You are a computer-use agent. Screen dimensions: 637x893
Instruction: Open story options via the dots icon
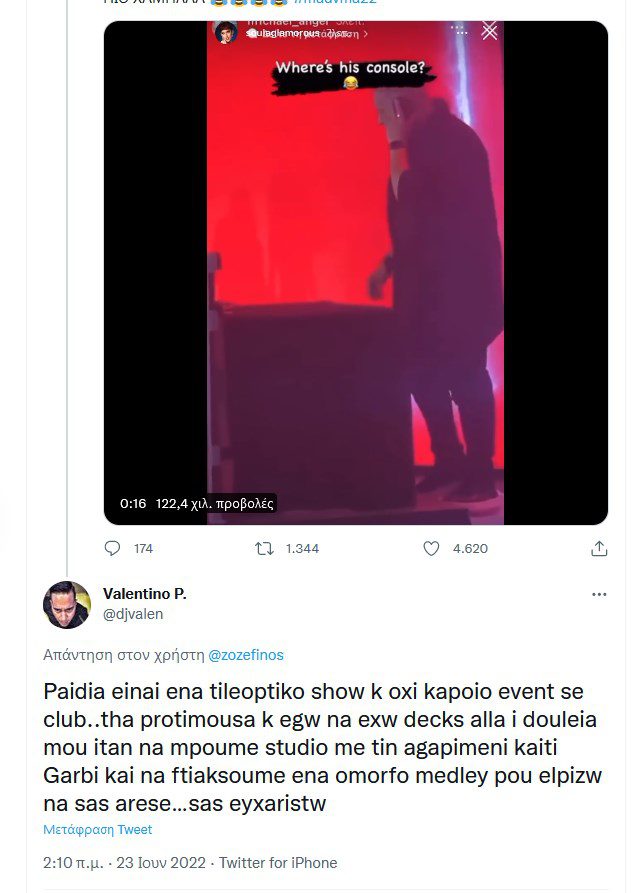click(460, 31)
